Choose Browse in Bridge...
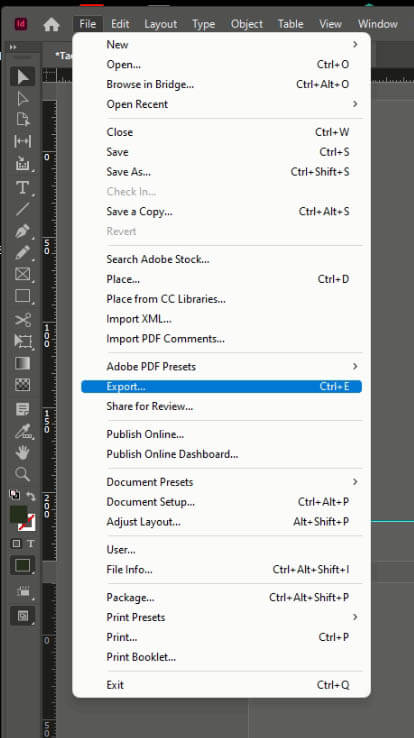Viewport: 414px width, 738px height. point(222,84)
